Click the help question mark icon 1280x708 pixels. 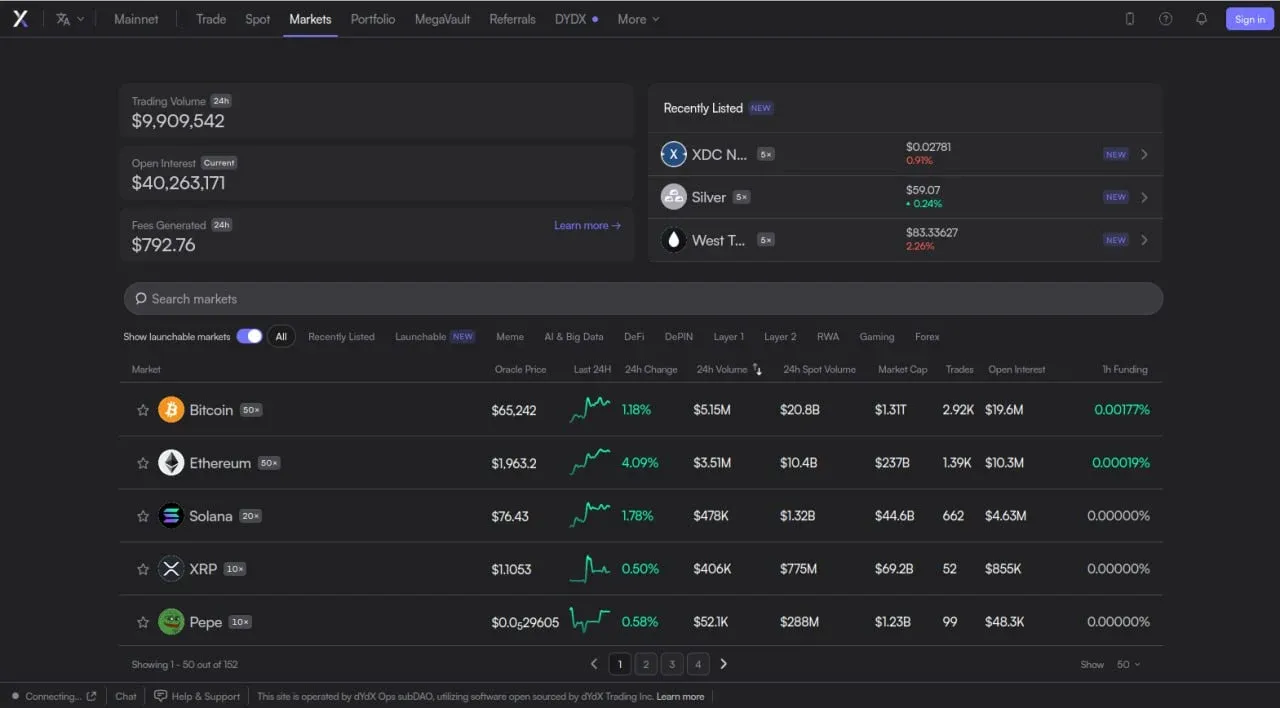(x=1165, y=19)
